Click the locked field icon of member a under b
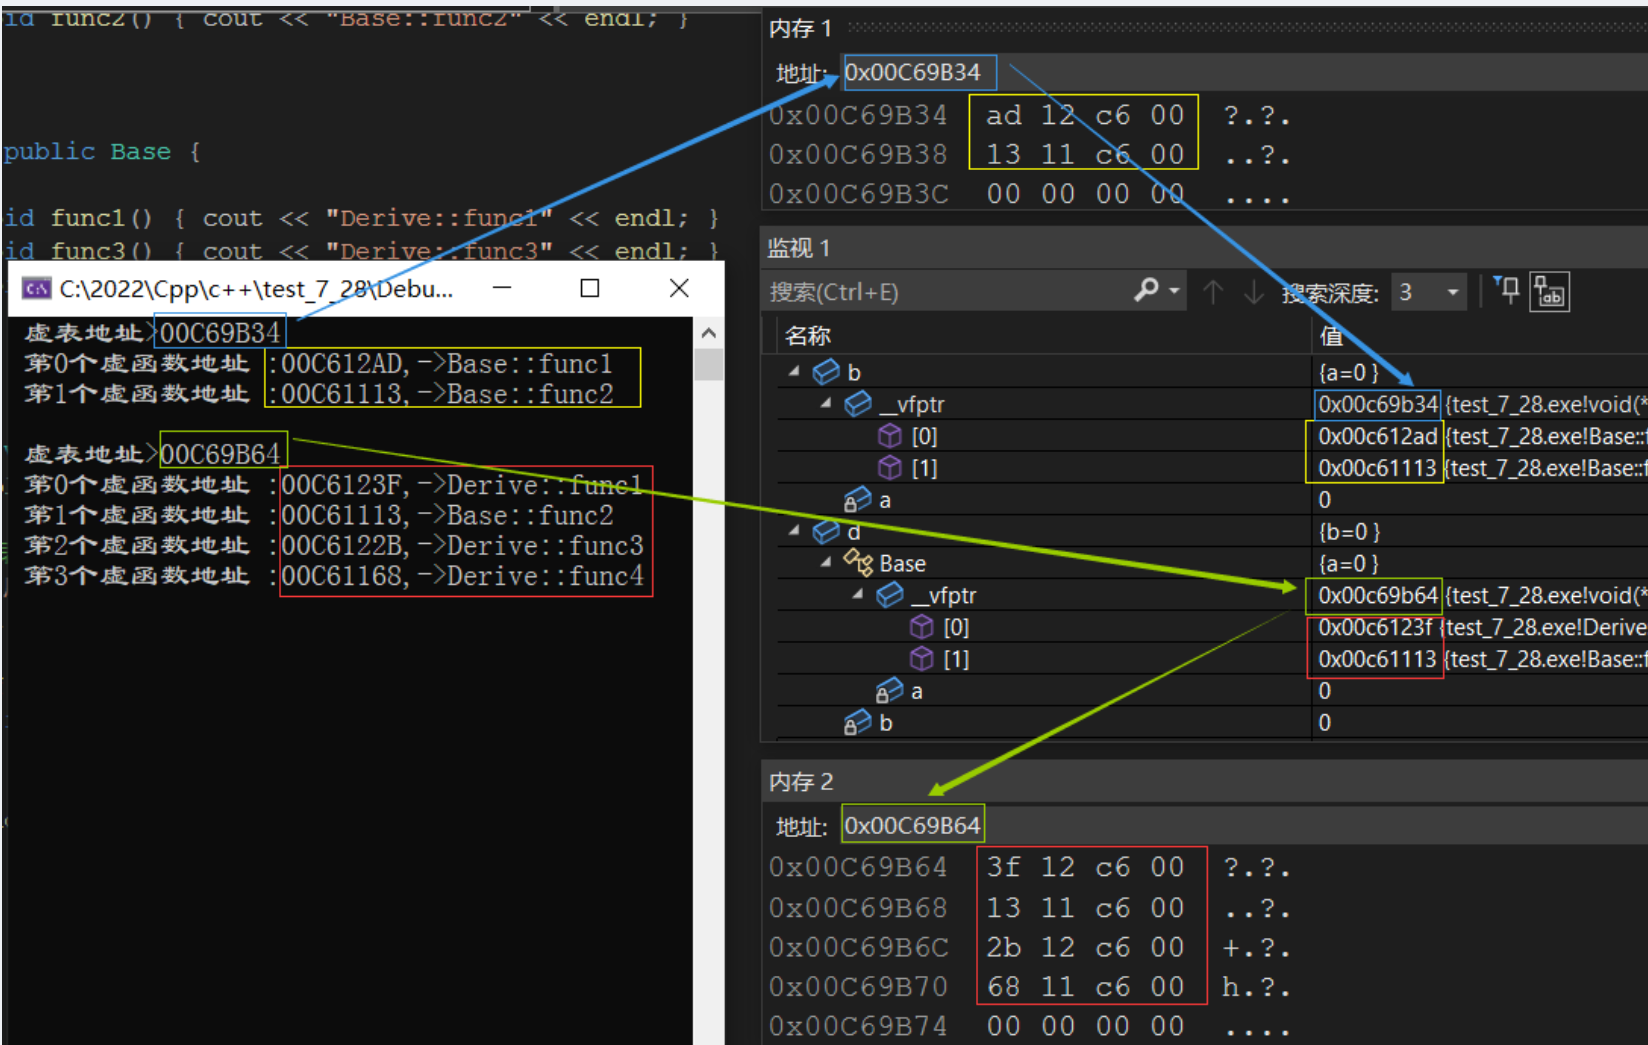 click(x=857, y=500)
